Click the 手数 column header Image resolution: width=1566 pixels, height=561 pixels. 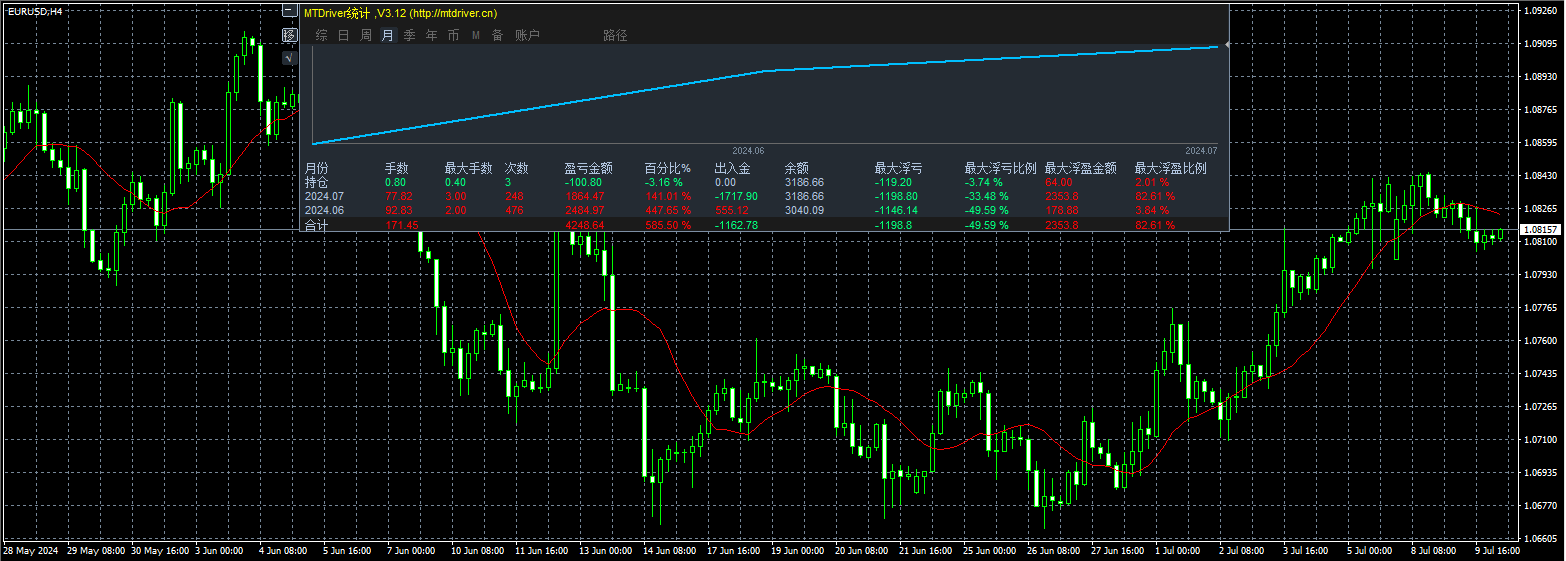pyautogui.click(x=397, y=169)
